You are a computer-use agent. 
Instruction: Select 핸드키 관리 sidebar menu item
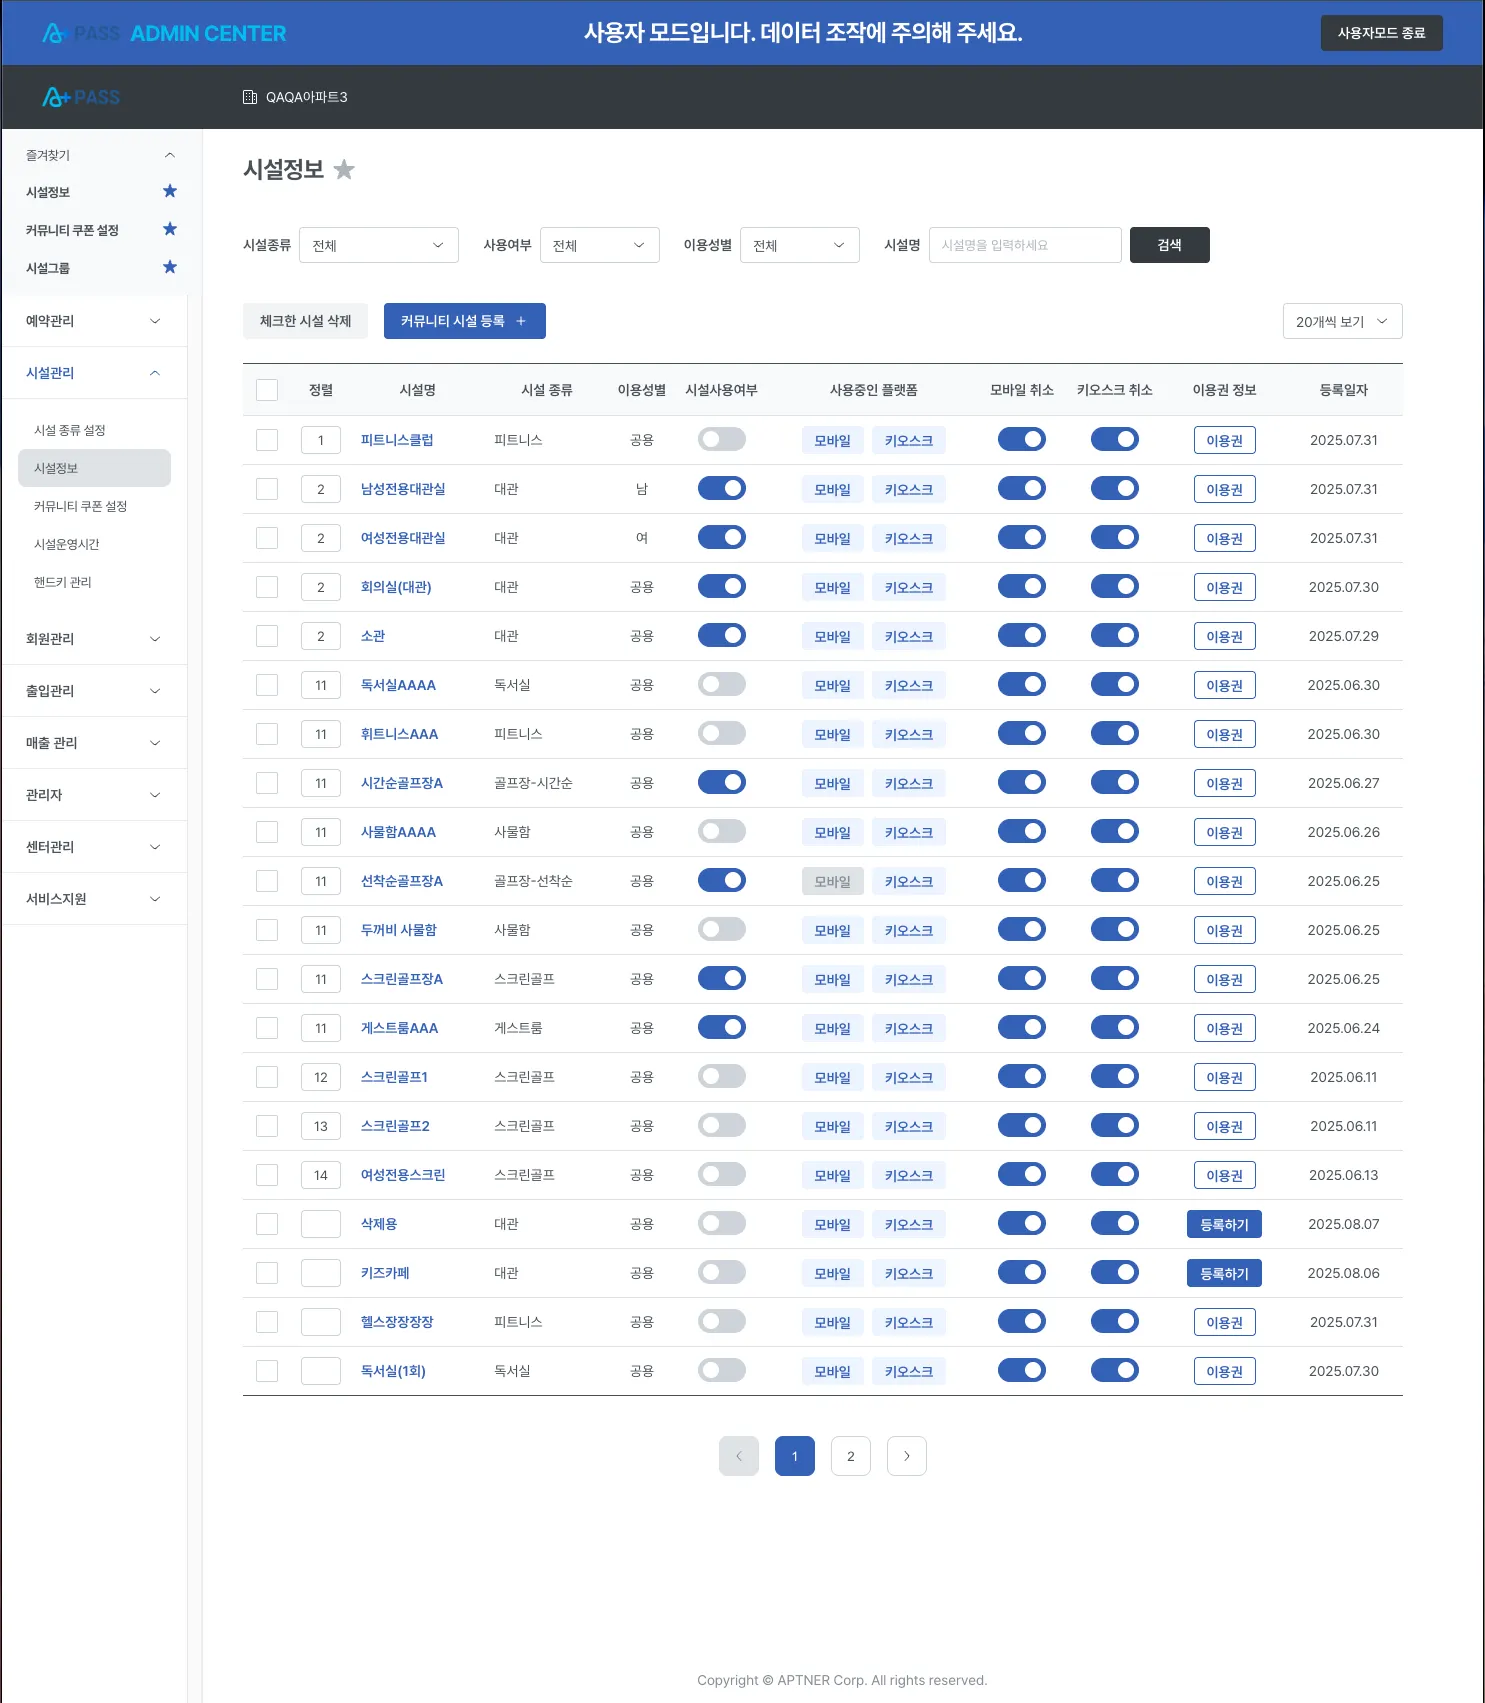63,582
